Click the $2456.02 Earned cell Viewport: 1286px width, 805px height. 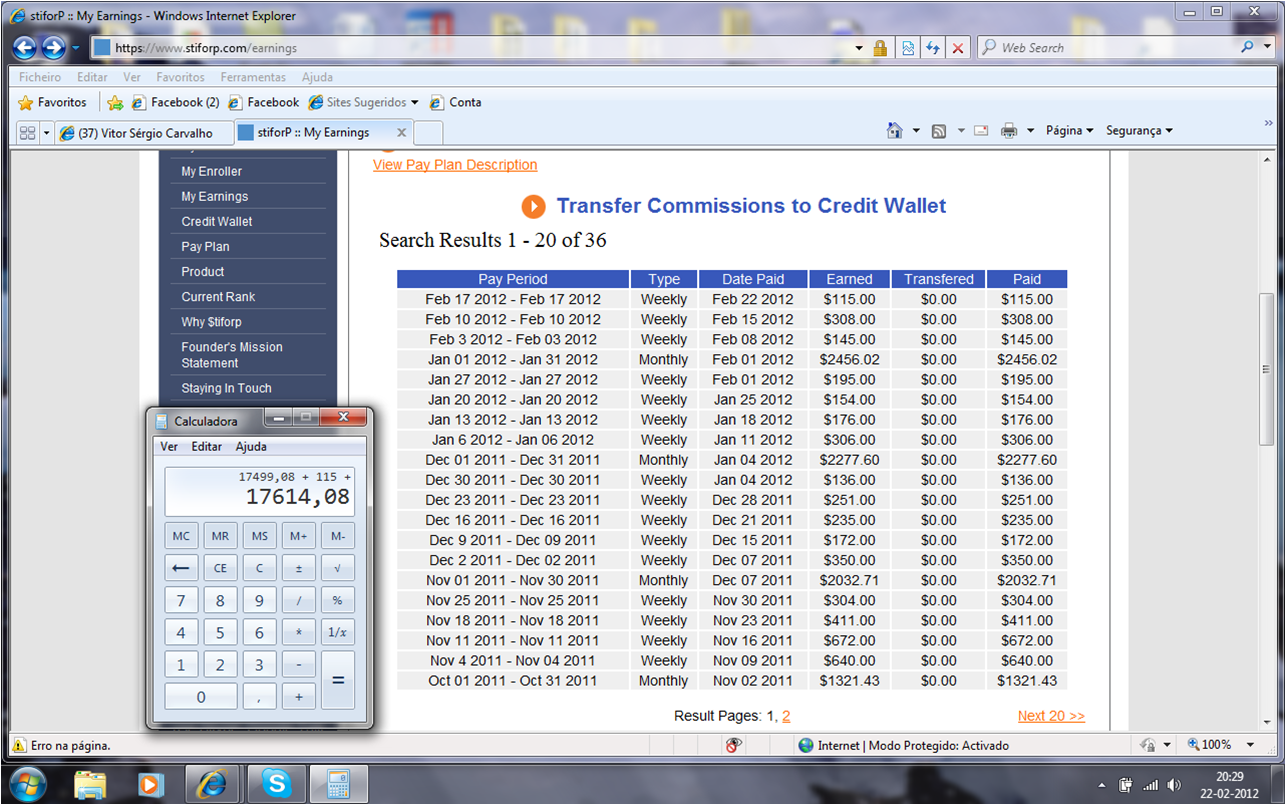click(x=849, y=360)
